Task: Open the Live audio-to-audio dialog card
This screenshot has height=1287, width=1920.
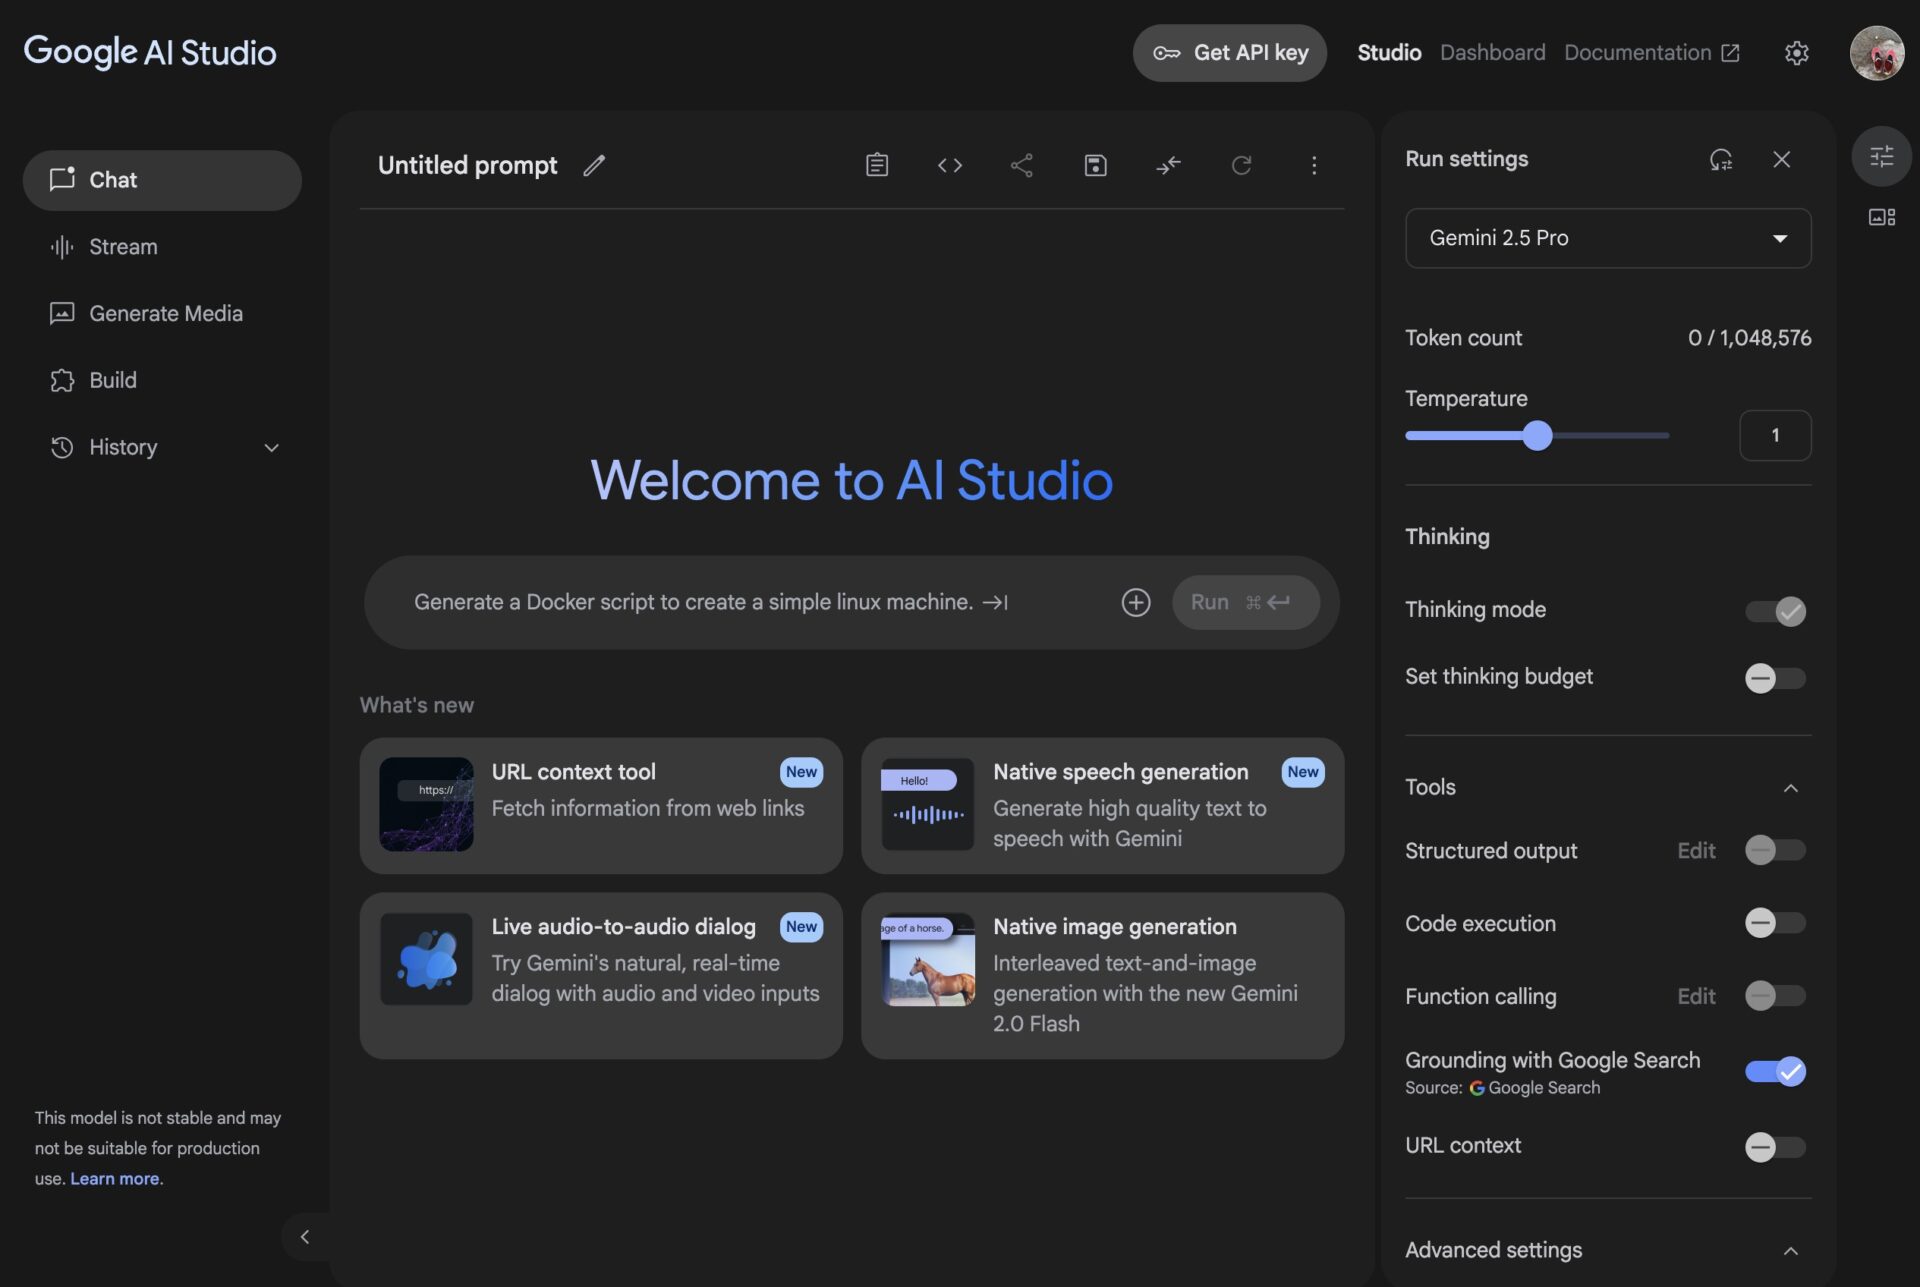Action: click(601, 976)
